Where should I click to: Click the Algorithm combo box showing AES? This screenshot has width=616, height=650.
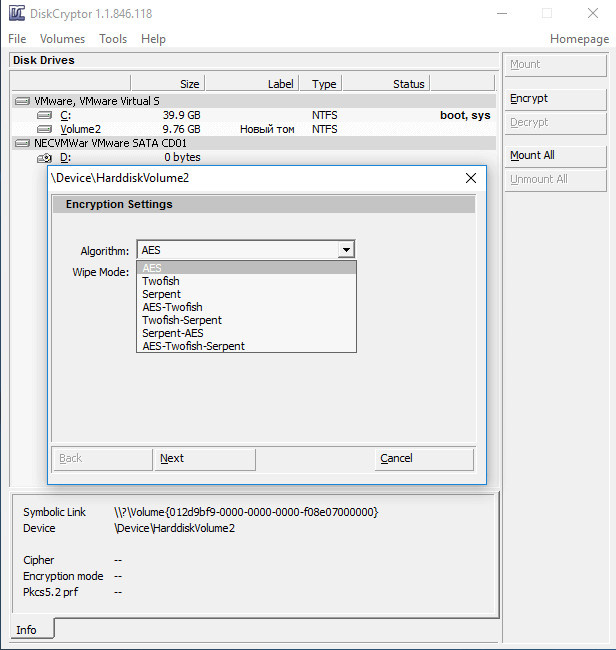[246, 250]
